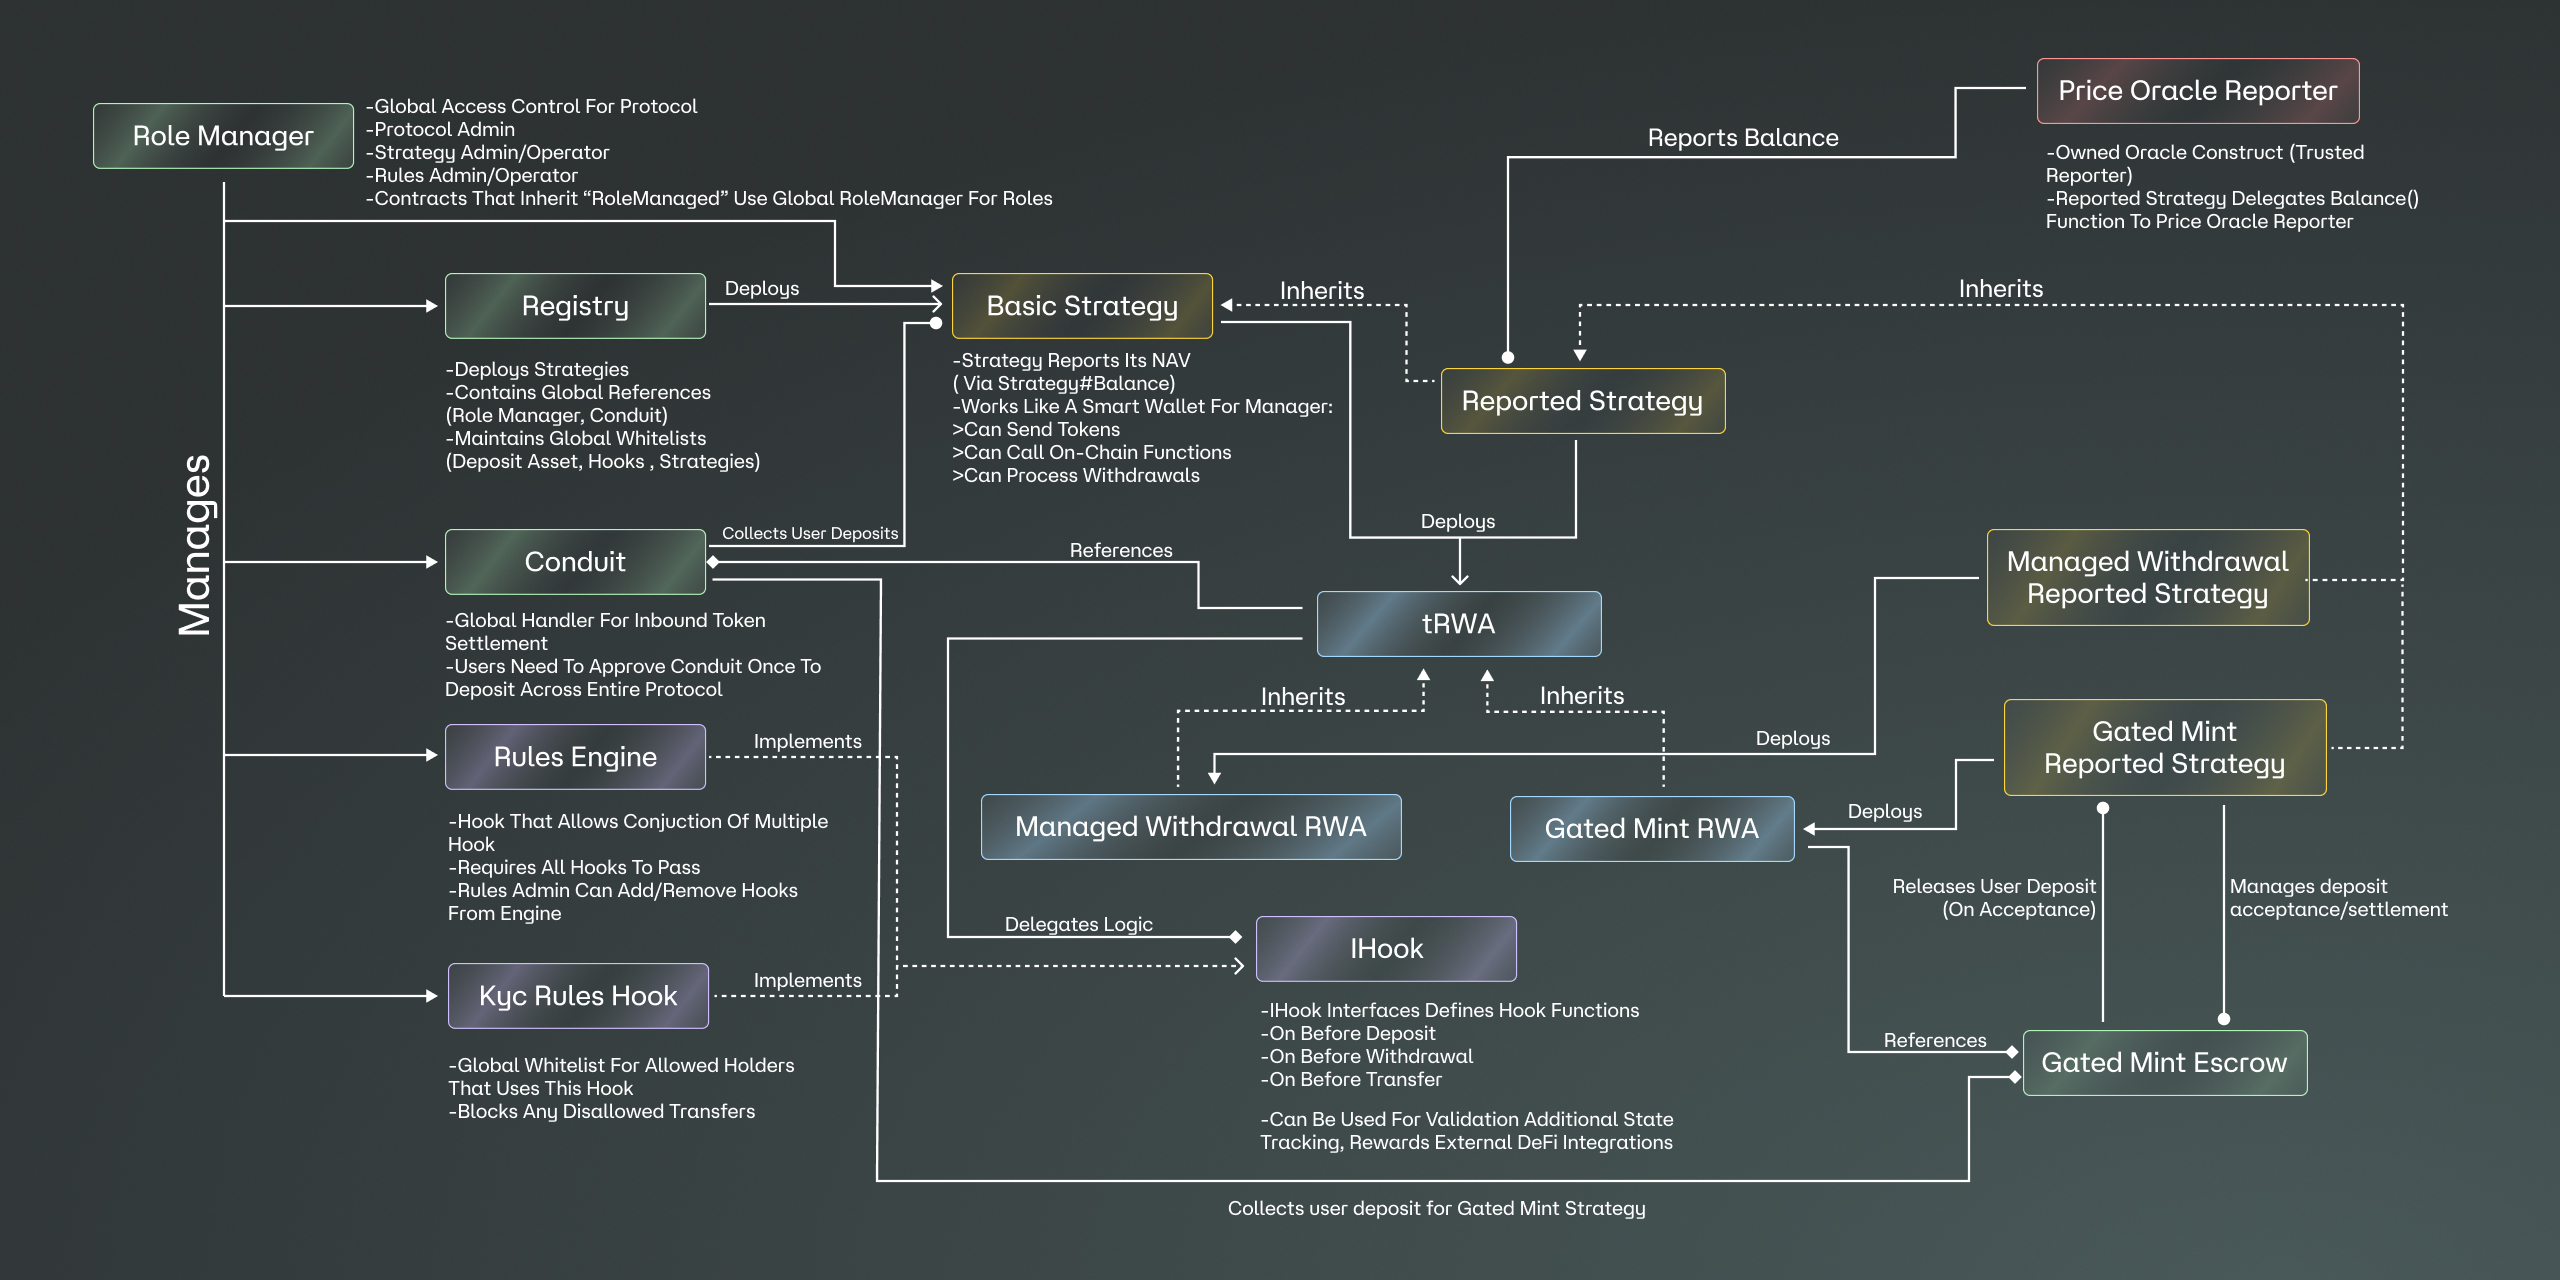Click the tRWA token box
Image resolution: width=2560 pixels, height=1280 pixels.
click(x=1458, y=624)
